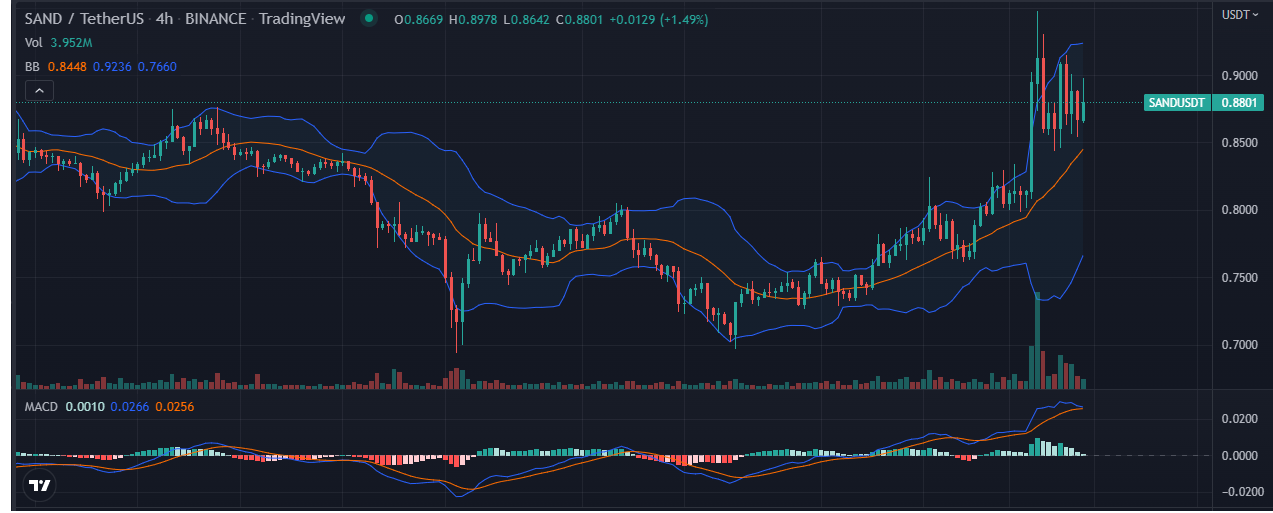Select the BB indicator label
Viewport: 1273px width, 513px height.
point(32,66)
